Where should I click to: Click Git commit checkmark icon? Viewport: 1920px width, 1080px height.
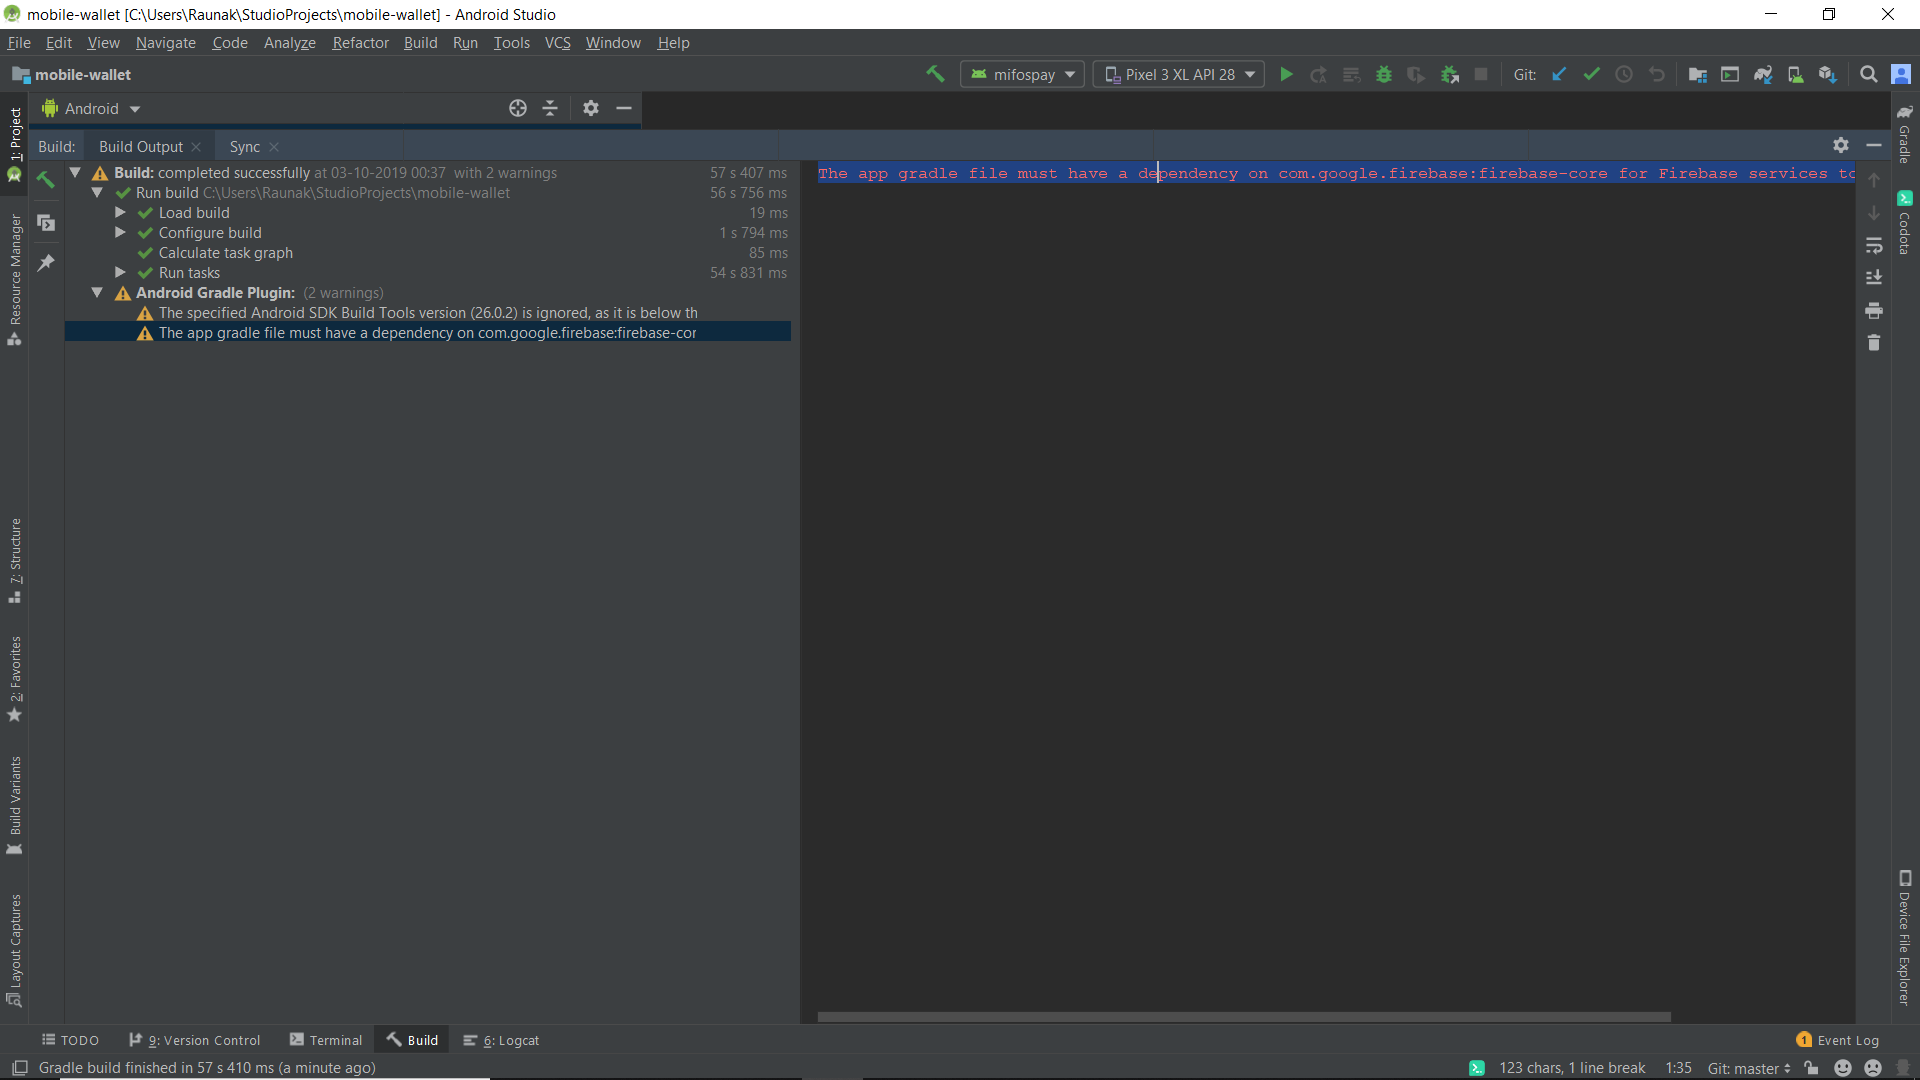1591,74
